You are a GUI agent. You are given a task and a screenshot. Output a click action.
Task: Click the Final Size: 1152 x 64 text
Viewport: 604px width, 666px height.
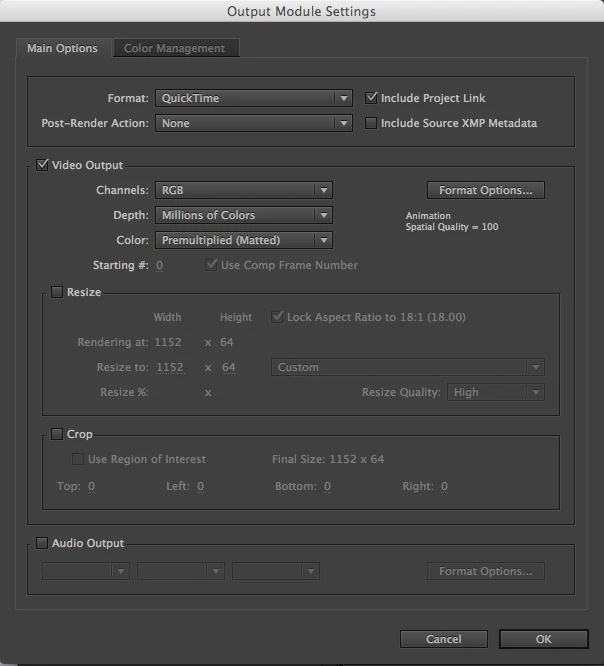point(328,459)
